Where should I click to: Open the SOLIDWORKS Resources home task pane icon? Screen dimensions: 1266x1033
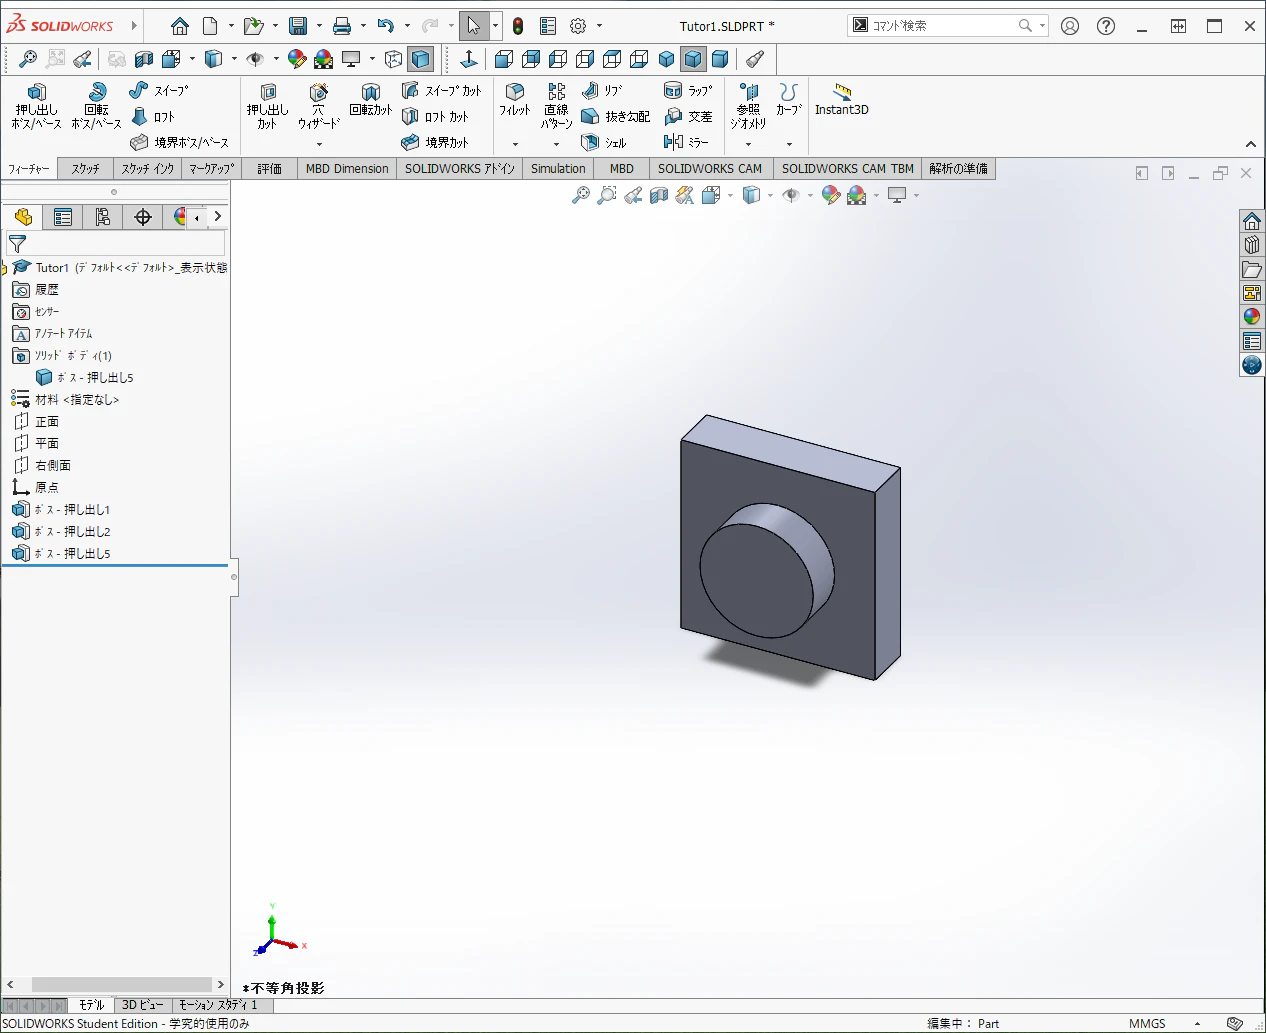(x=1252, y=221)
